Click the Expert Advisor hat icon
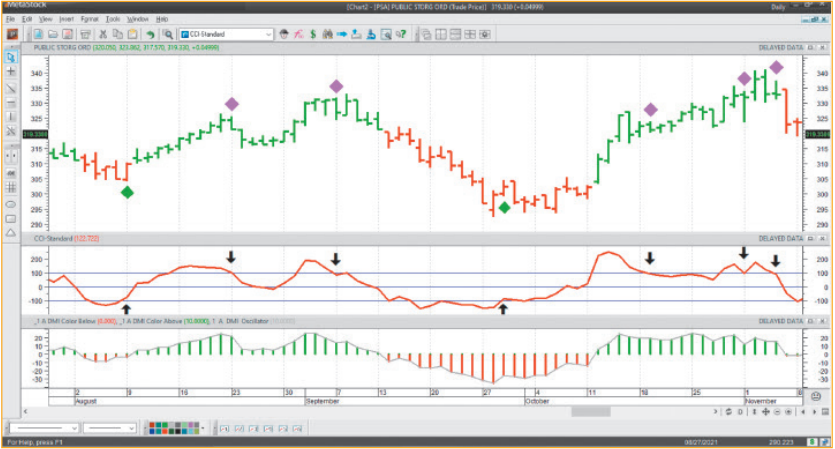 click(284, 35)
